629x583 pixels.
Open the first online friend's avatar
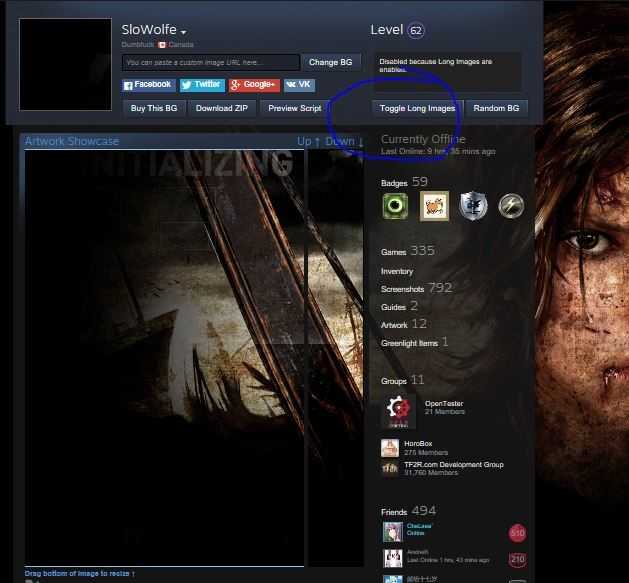tap(393, 532)
